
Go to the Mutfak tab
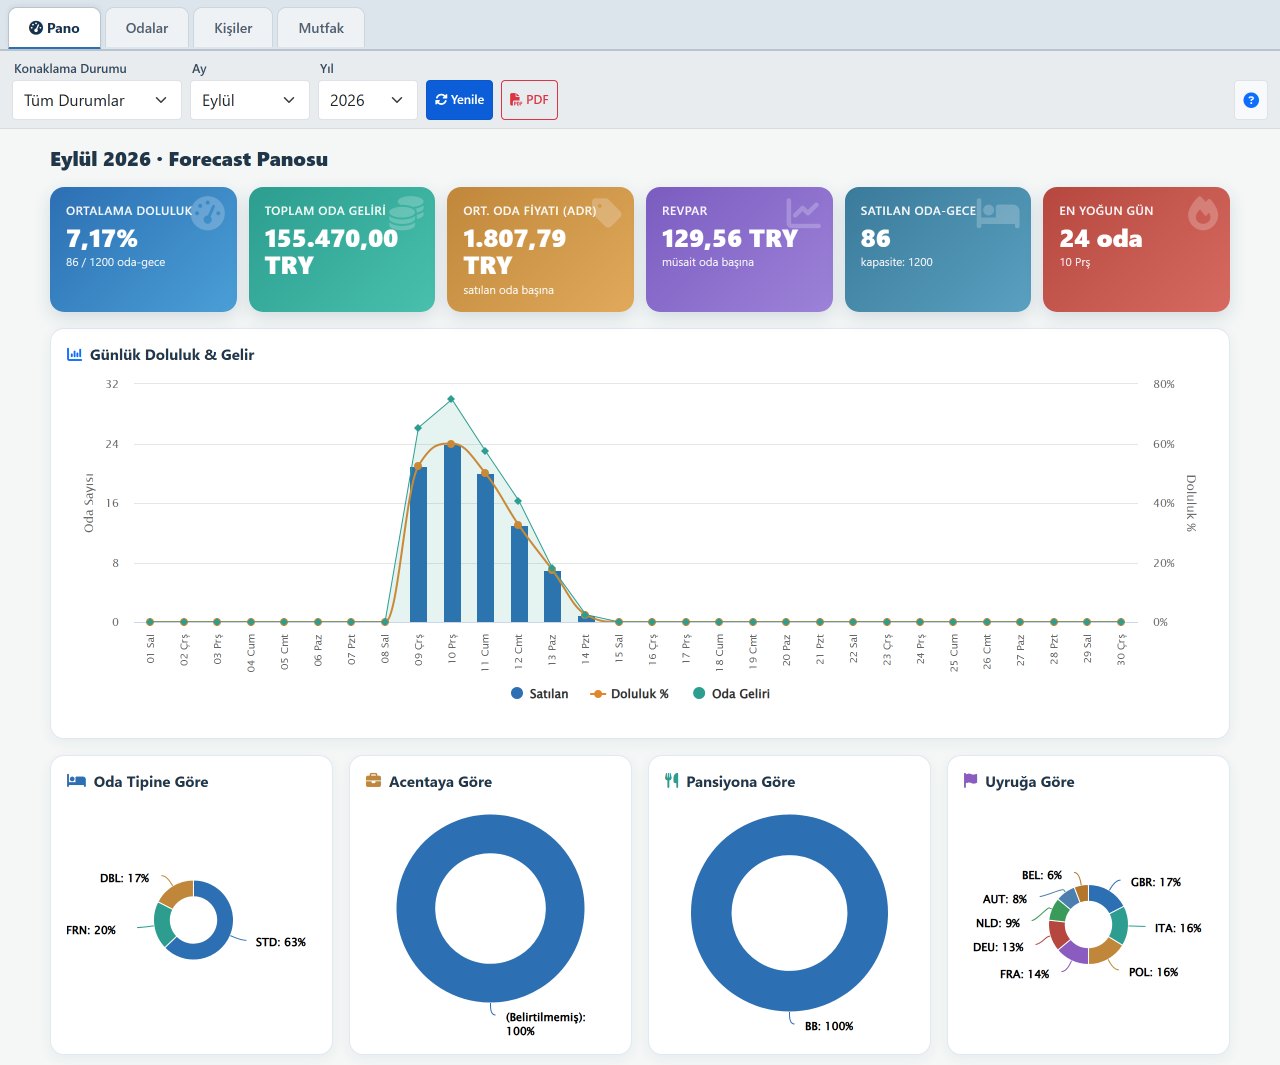coord(321,28)
